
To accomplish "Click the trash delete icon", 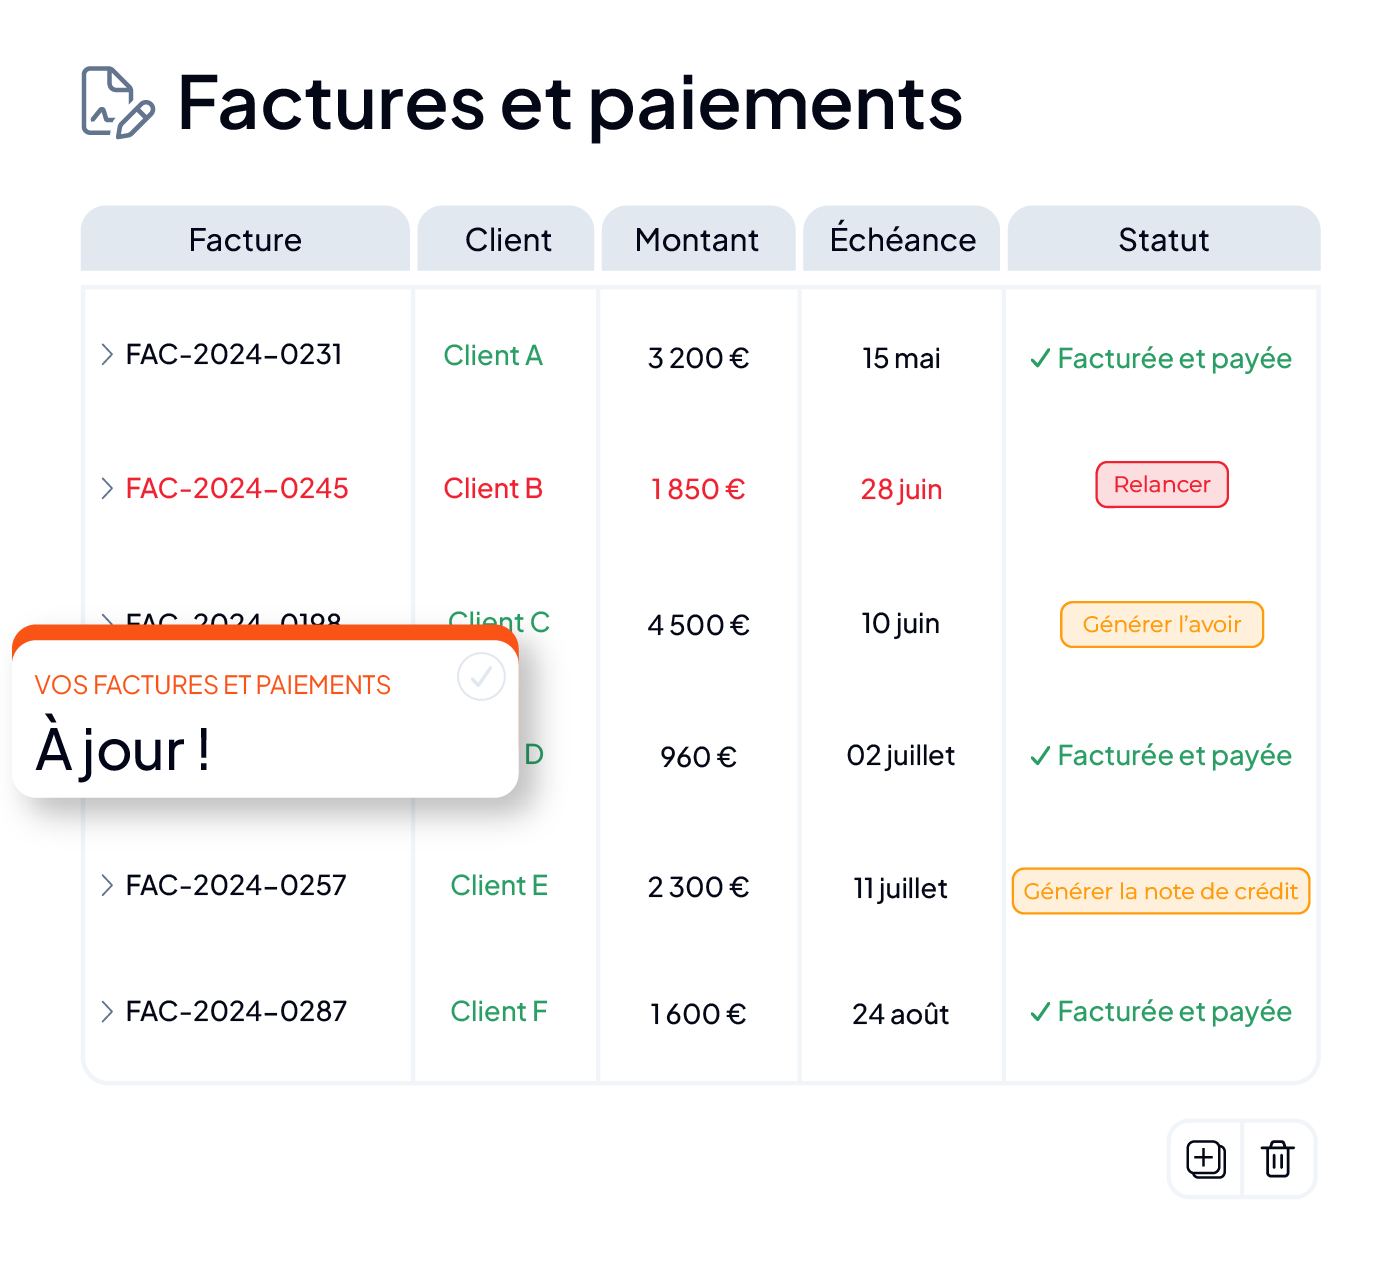I will pos(1278,1159).
